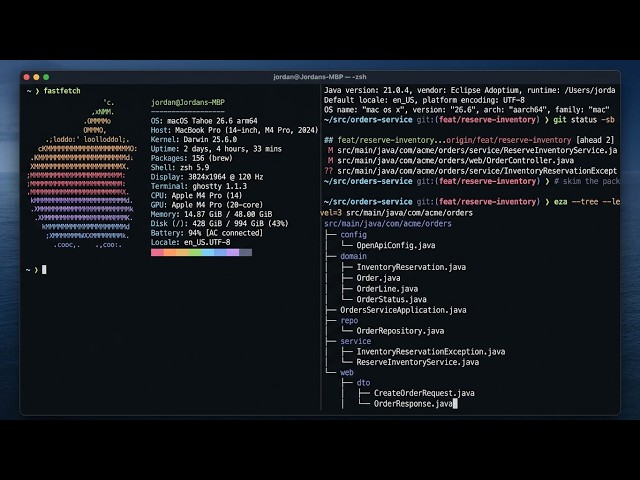
Task: Click the modified ReserveInventoryService.ja status line
Action: point(472,150)
